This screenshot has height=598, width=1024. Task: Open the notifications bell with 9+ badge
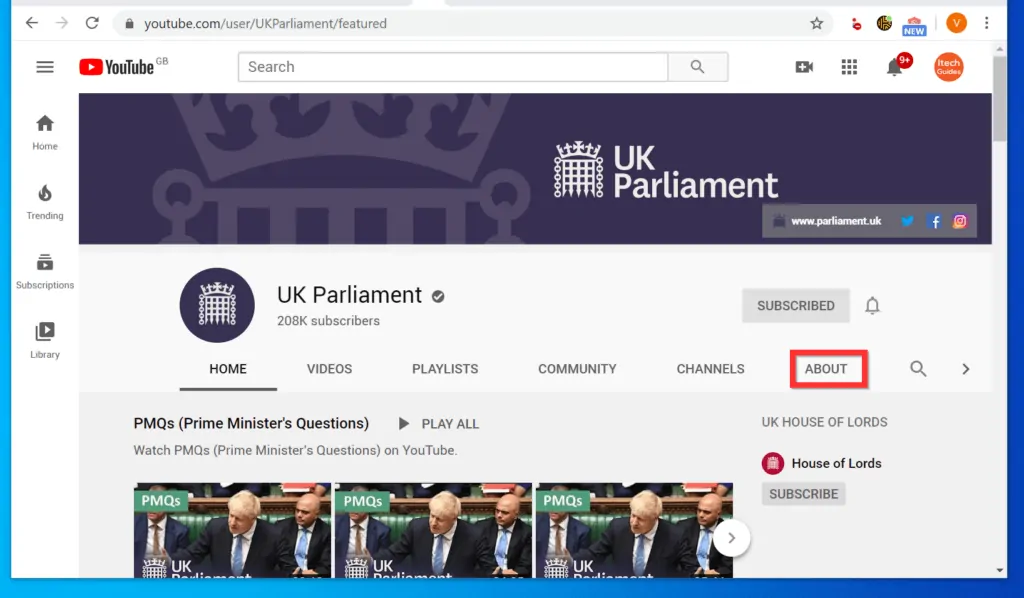(x=895, y=67)
